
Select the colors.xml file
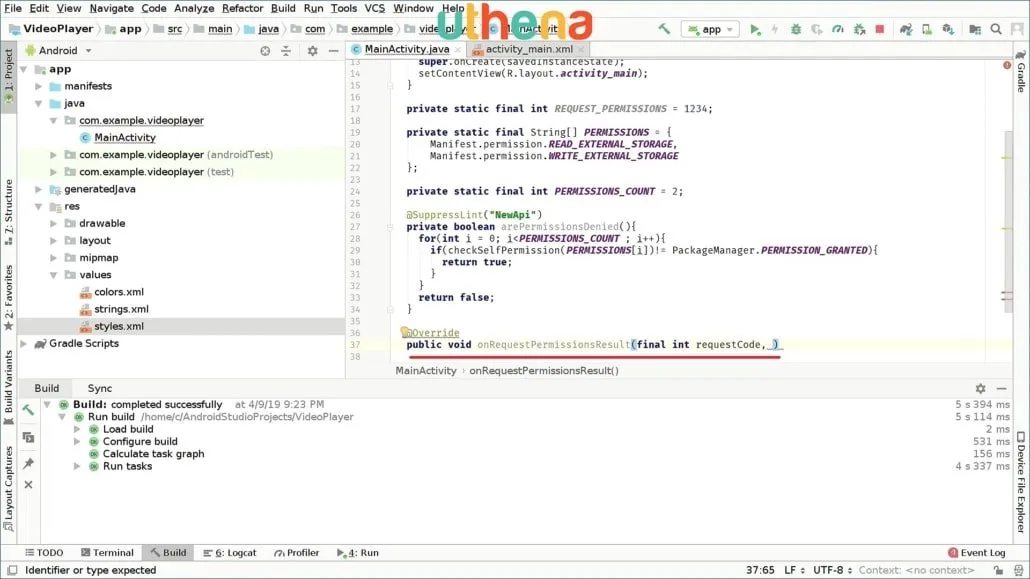point(118,292)
